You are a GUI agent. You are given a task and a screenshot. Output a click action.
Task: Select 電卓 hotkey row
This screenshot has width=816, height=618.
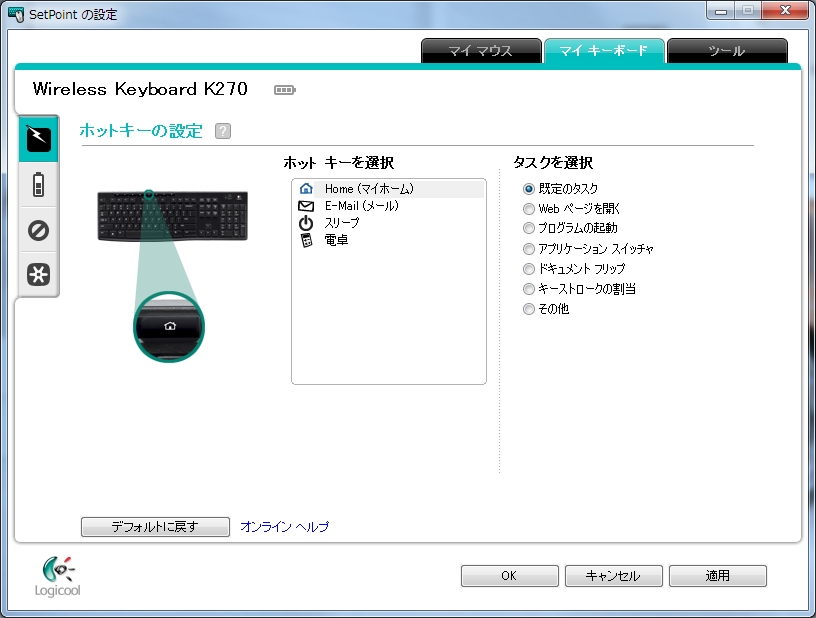coord(389,240)
